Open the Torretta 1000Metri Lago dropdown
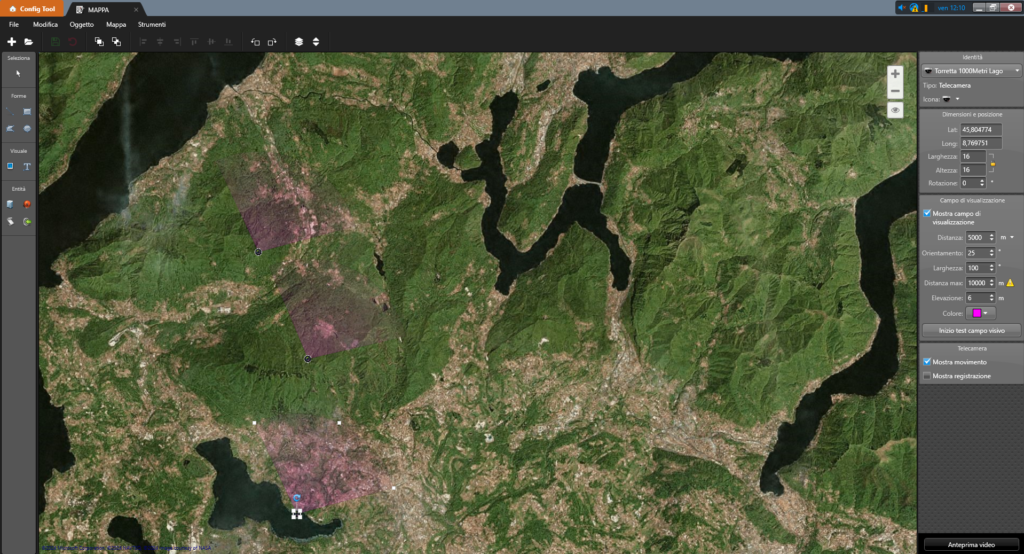1024x554 pixels. tap(971, 71)
